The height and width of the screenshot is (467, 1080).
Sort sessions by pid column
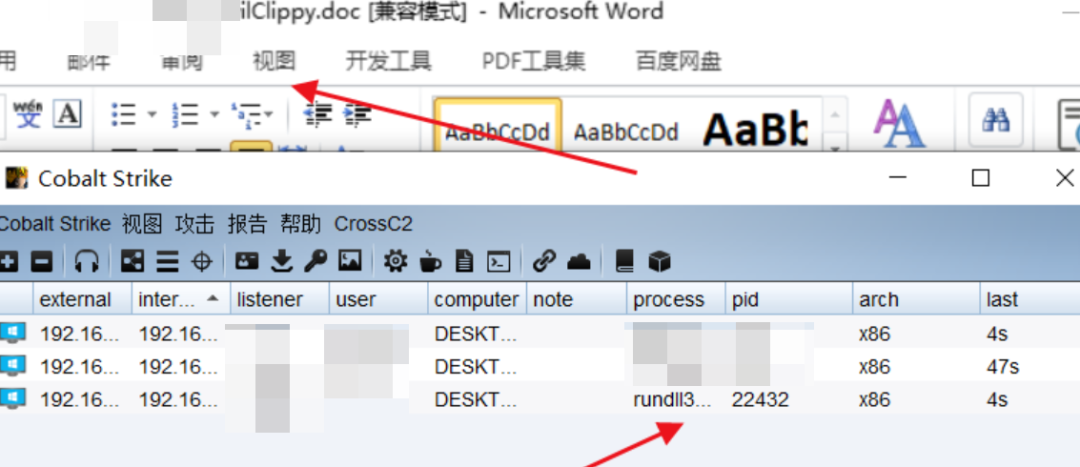click(789, 300)
